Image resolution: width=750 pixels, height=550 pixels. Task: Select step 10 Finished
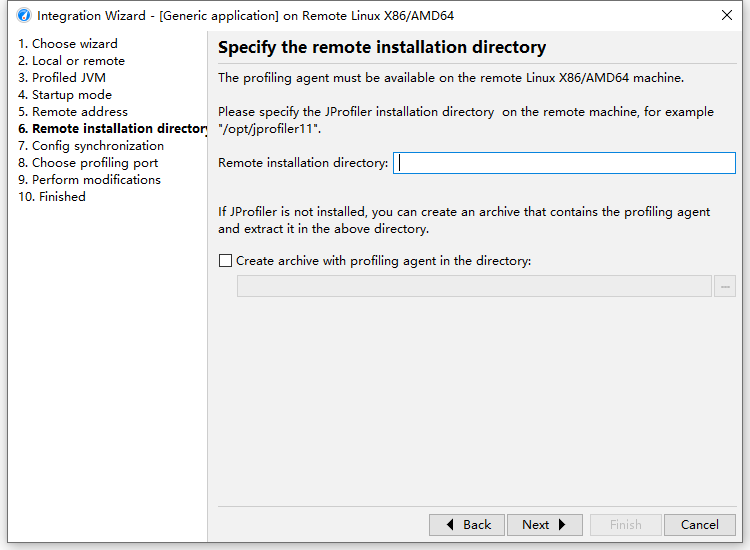coord(52,197)
